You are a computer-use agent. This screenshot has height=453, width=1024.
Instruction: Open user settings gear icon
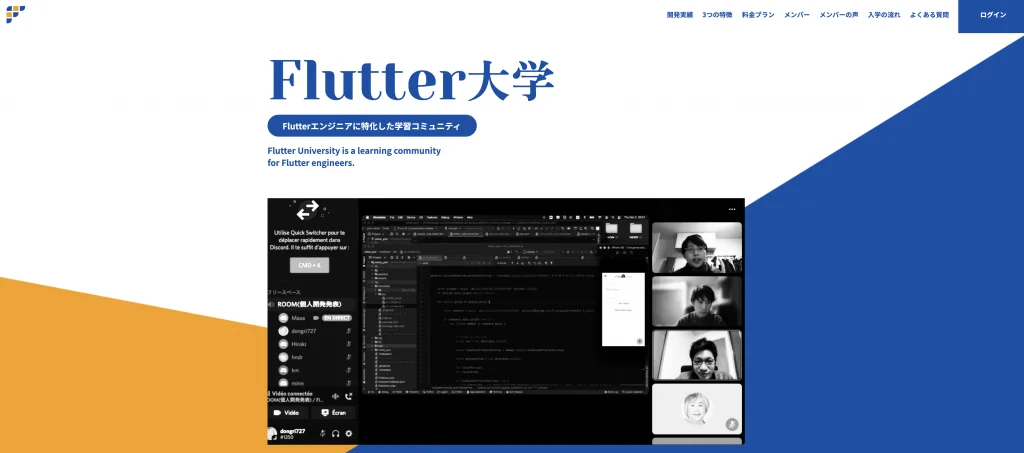[349, 433]
